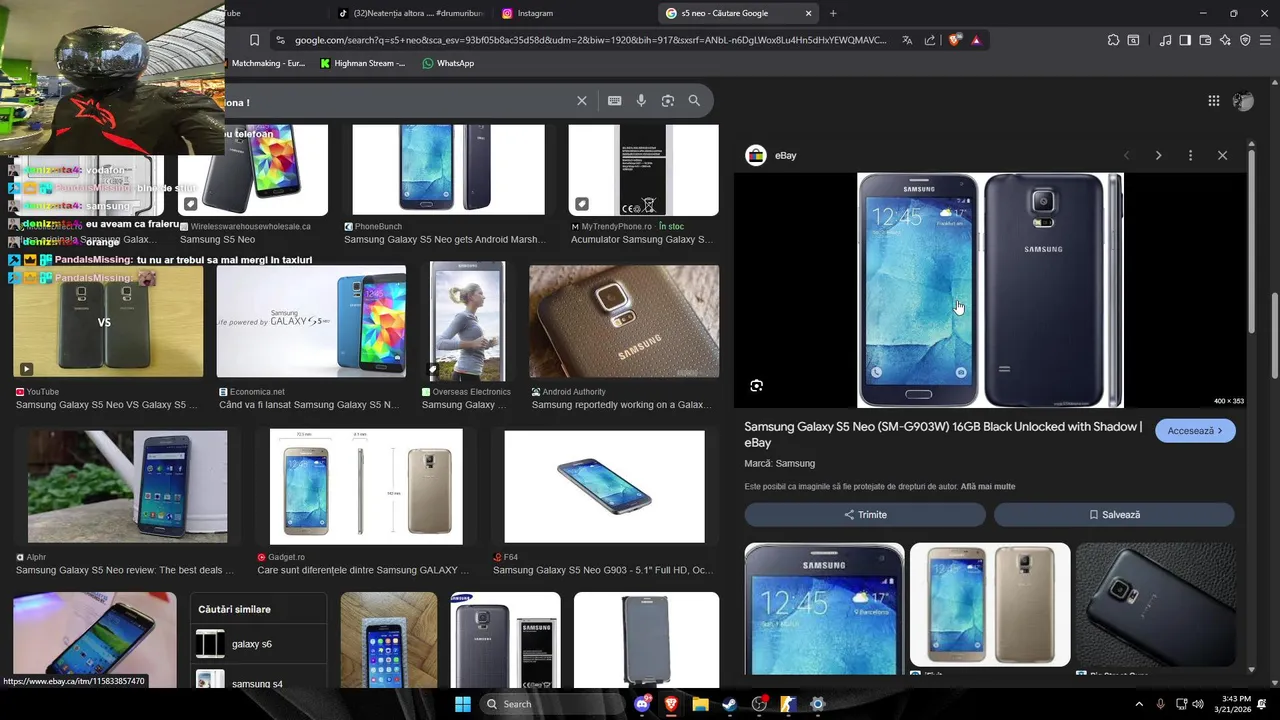Image resolution: width=1280 pixels, height=720 pixels.
Task: Clear the Google search box text
Action: tap(581, 101)
